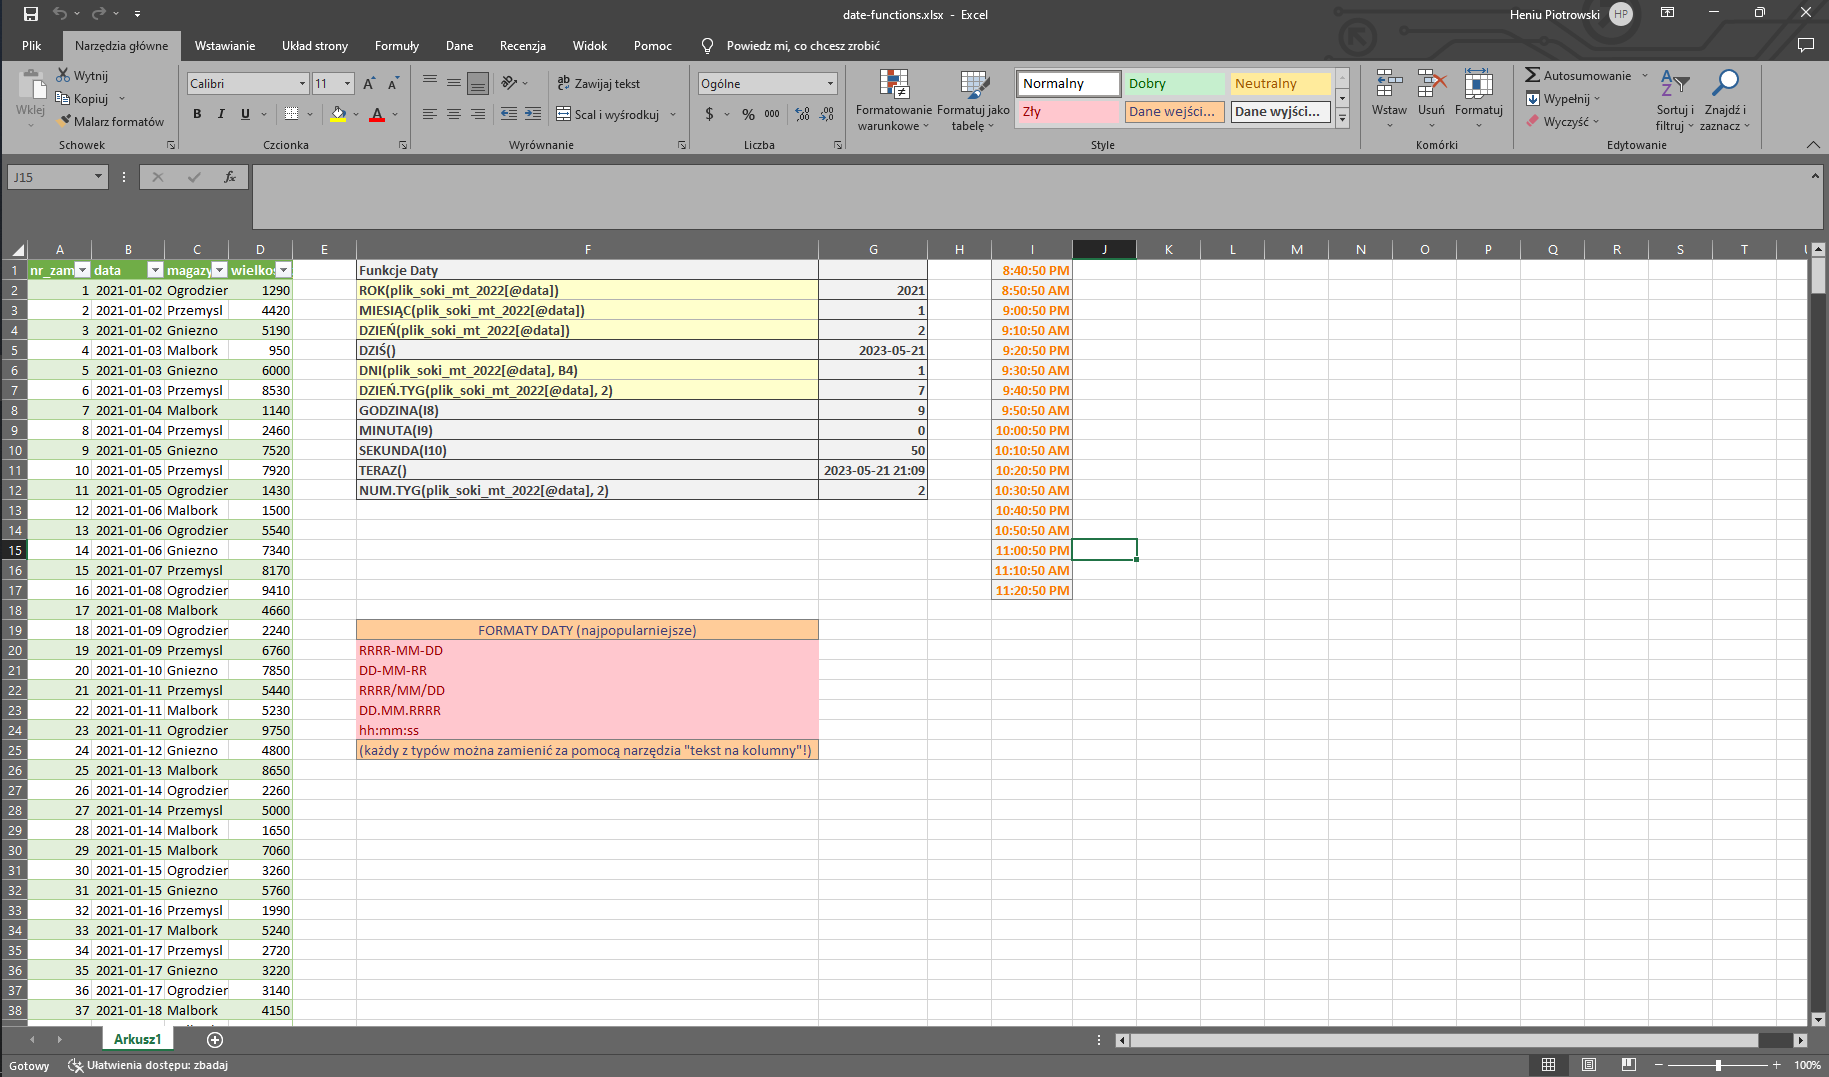Image resolution: width=1829 pixels, height=1077 pixels.
Task: Switch to the Formuły ribbon tab
Action: pos(396,46)
